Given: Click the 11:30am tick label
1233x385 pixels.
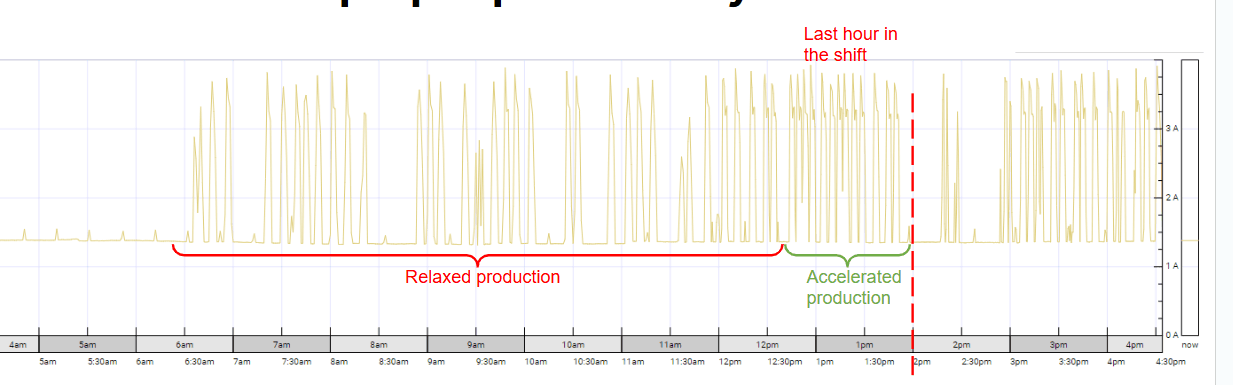Looking at the screenshot, I should [687, 361].
